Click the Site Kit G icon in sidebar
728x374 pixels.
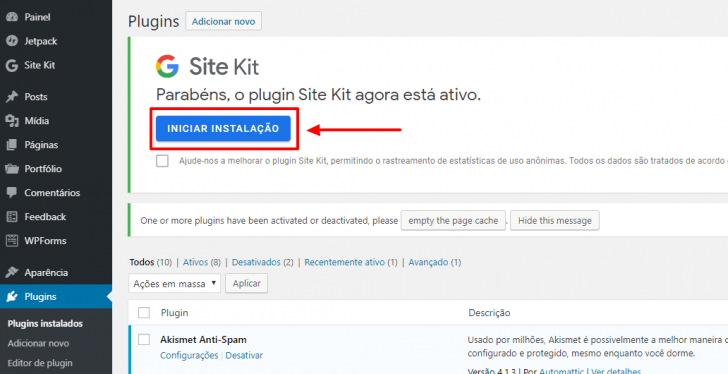pyautogui.click(x=12, y=65)
